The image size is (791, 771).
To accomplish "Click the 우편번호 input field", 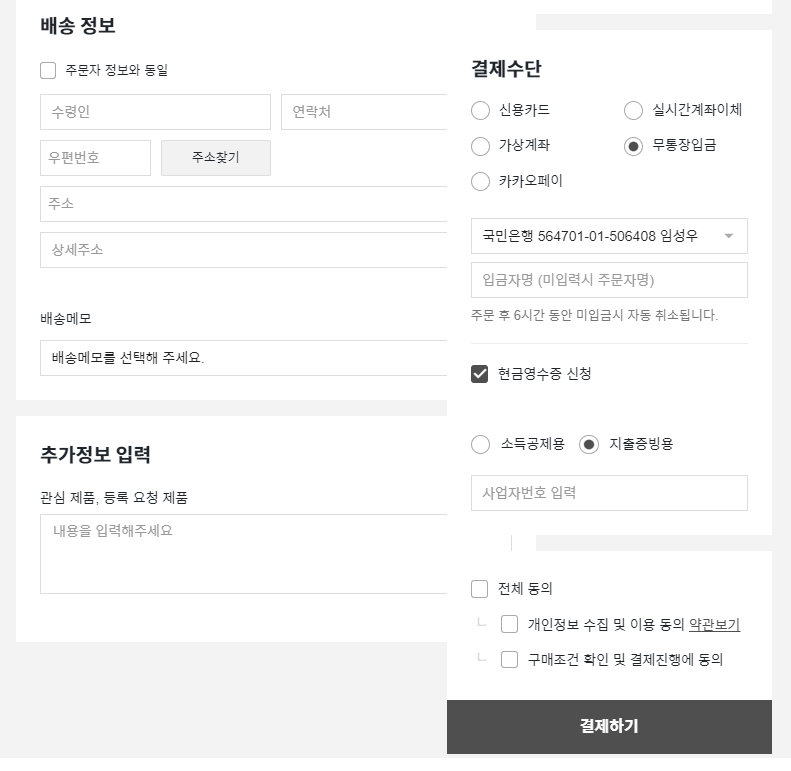I will (x=95, y=158).
